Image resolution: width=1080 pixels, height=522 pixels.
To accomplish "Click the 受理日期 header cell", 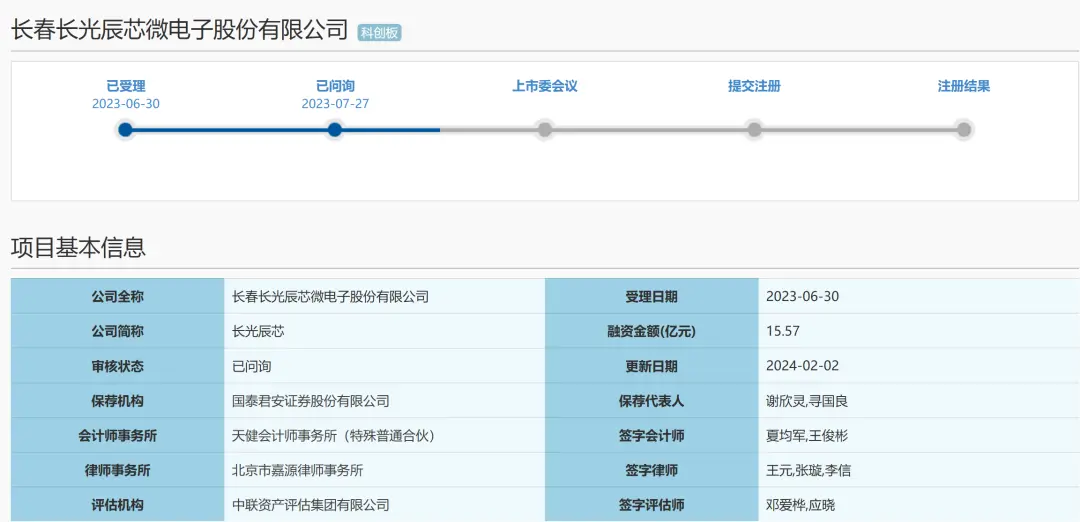I will (652, 296).
